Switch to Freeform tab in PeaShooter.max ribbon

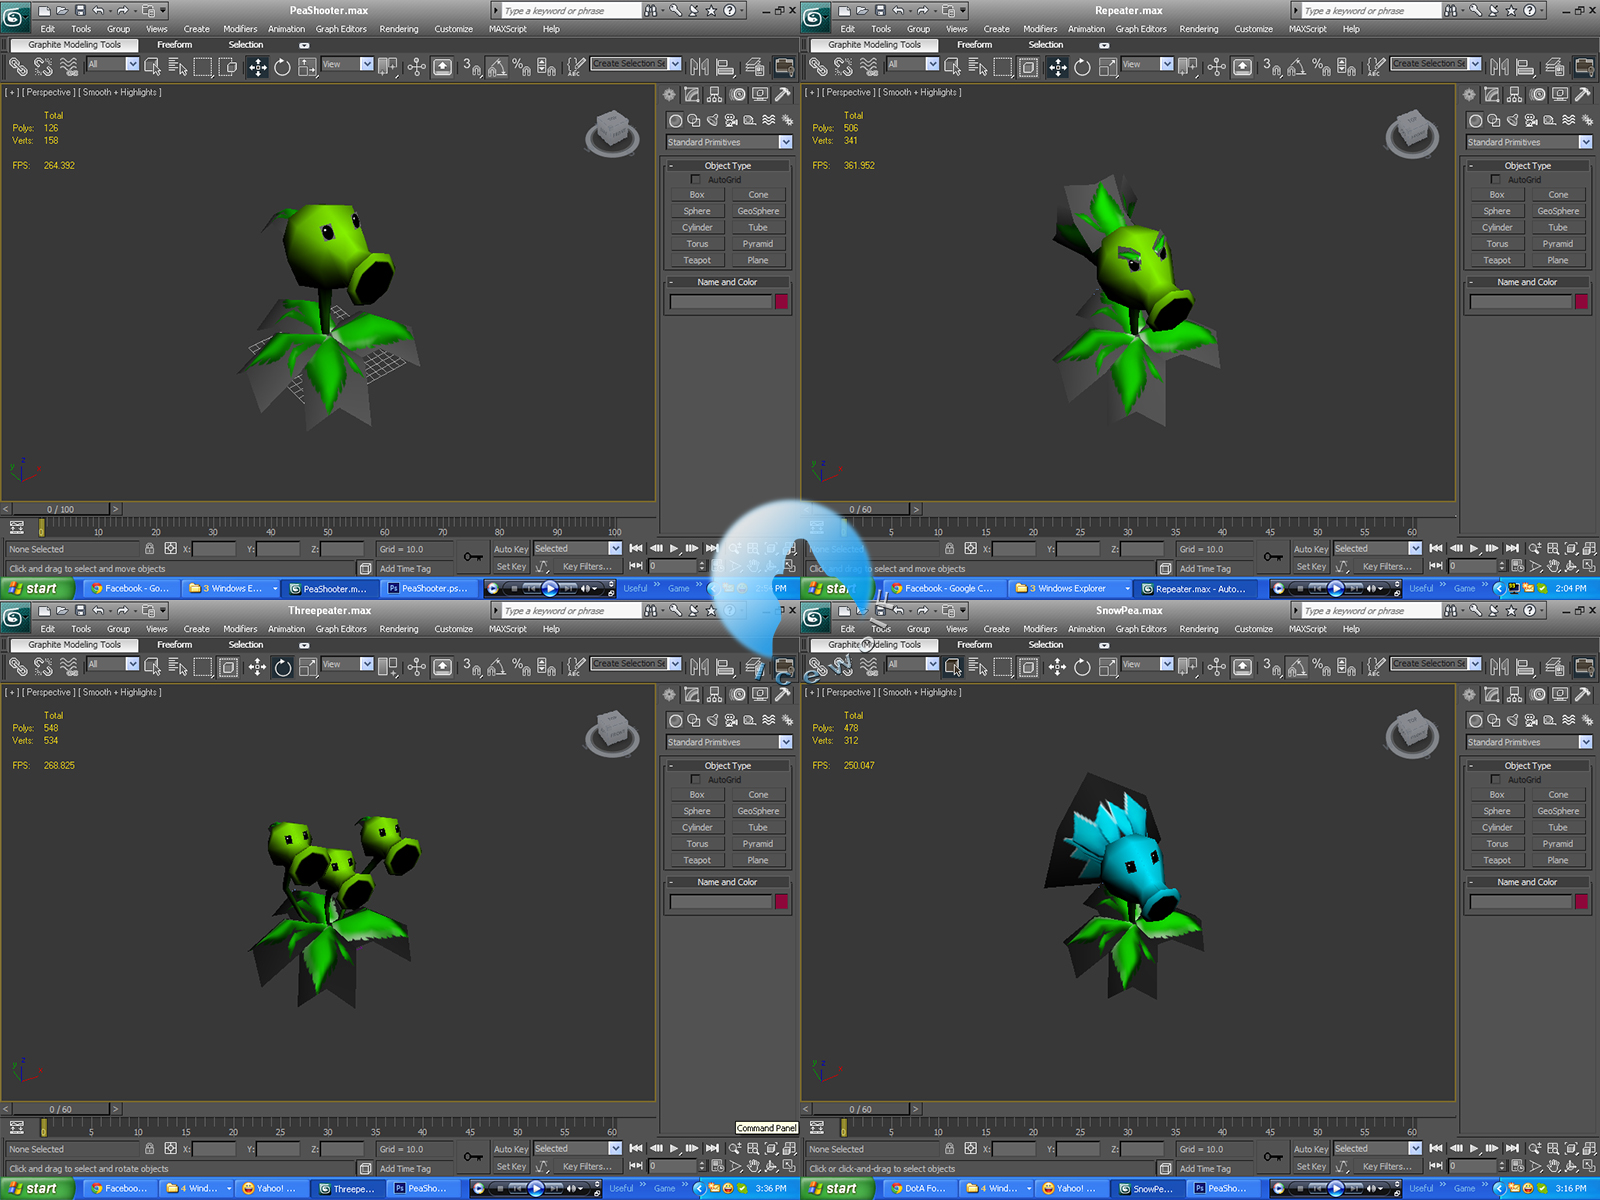(174, 45)
